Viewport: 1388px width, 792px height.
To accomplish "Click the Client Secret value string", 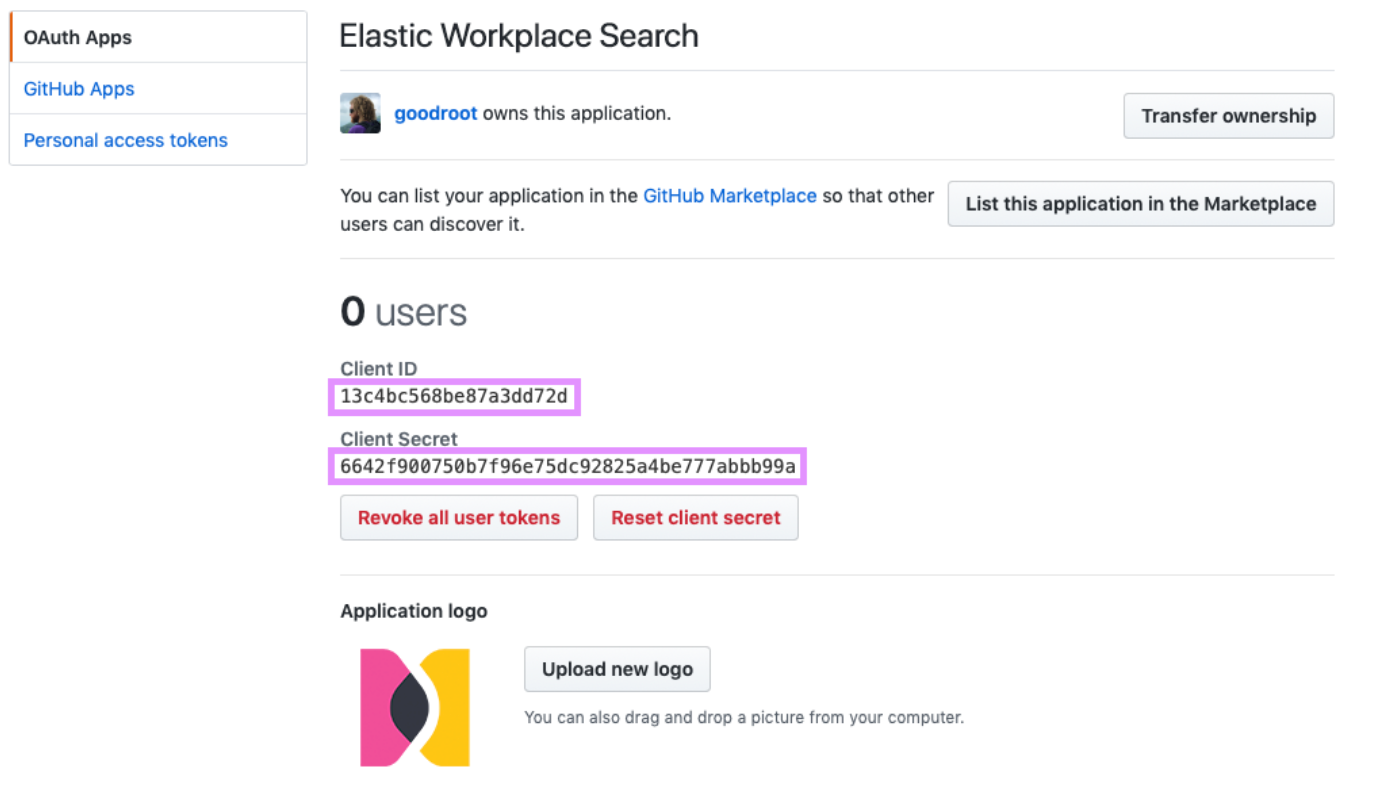I will 568,466.
